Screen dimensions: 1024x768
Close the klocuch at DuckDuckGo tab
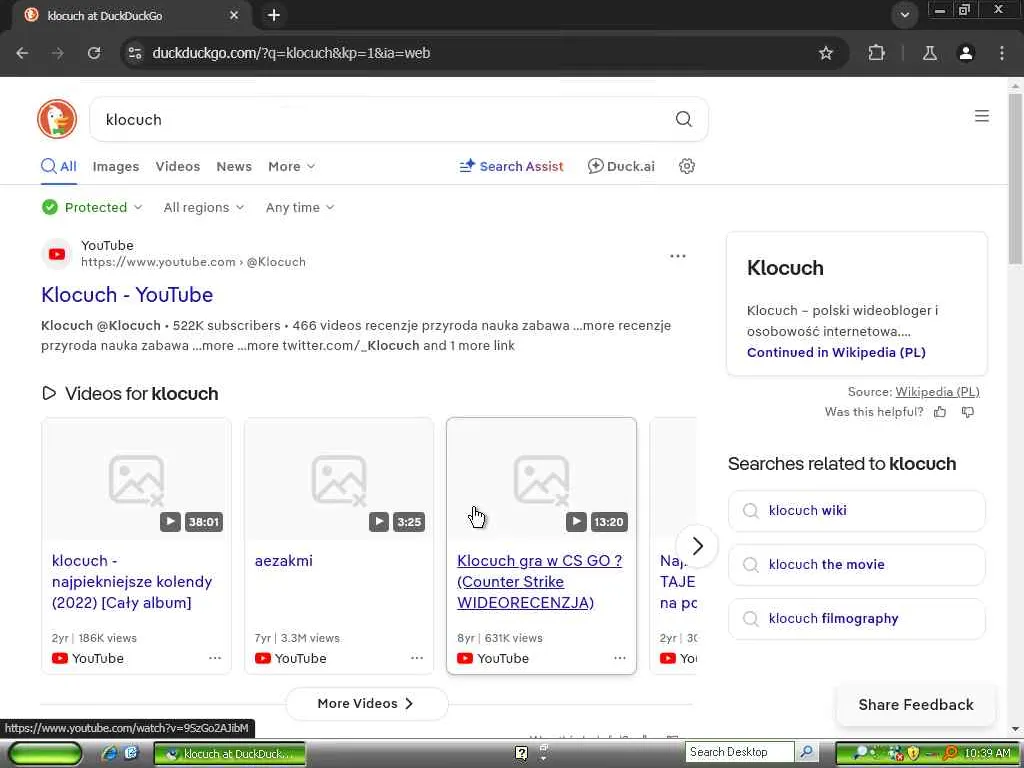coord(234,15)
